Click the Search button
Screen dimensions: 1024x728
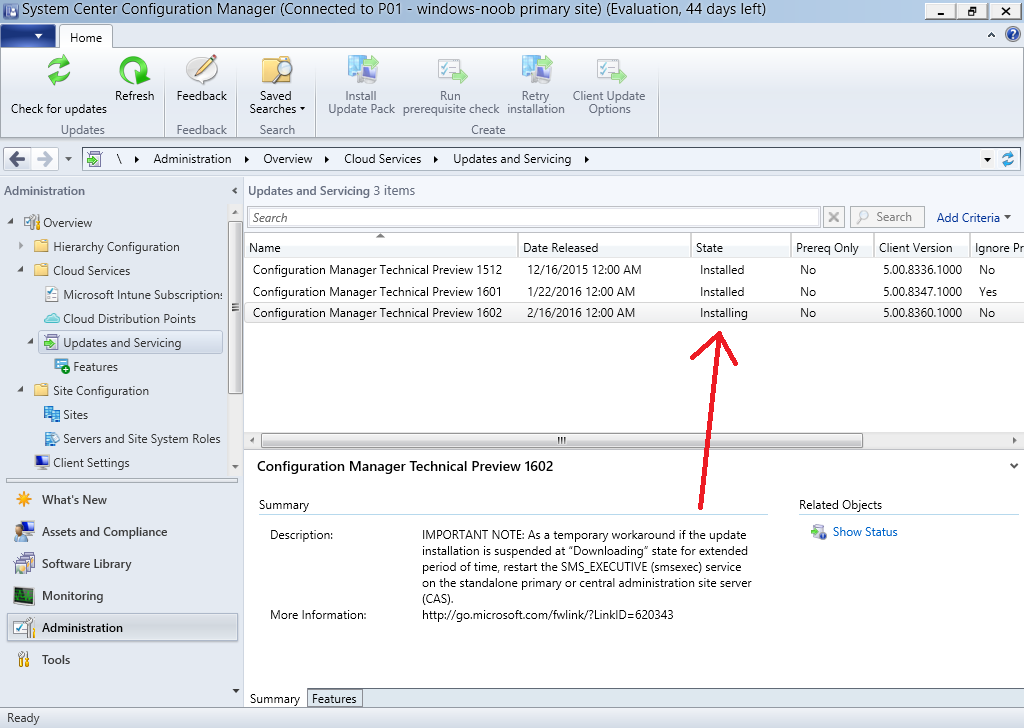coord(887,217)
